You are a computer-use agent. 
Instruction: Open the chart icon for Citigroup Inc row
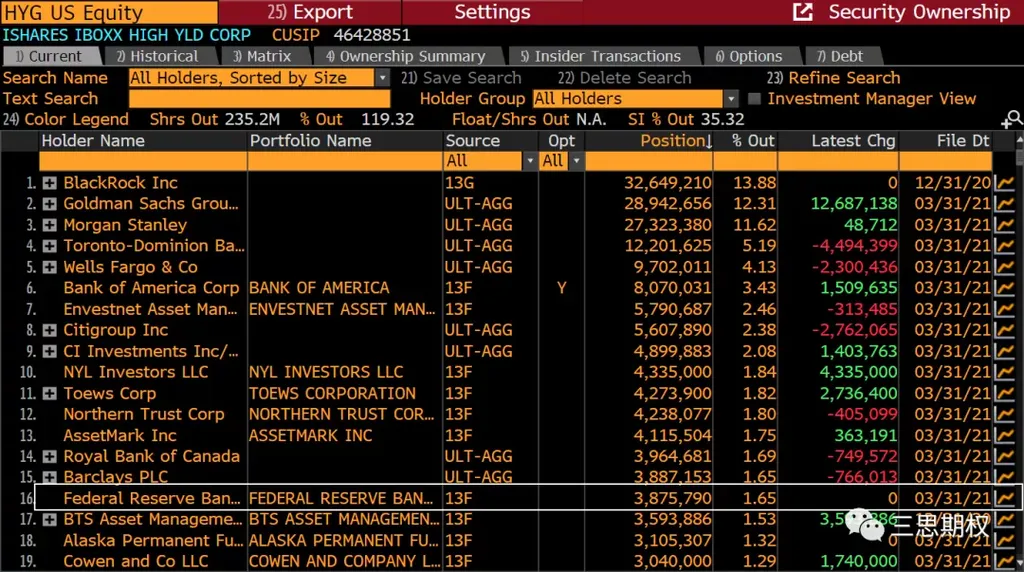[x=1004, y=330]
